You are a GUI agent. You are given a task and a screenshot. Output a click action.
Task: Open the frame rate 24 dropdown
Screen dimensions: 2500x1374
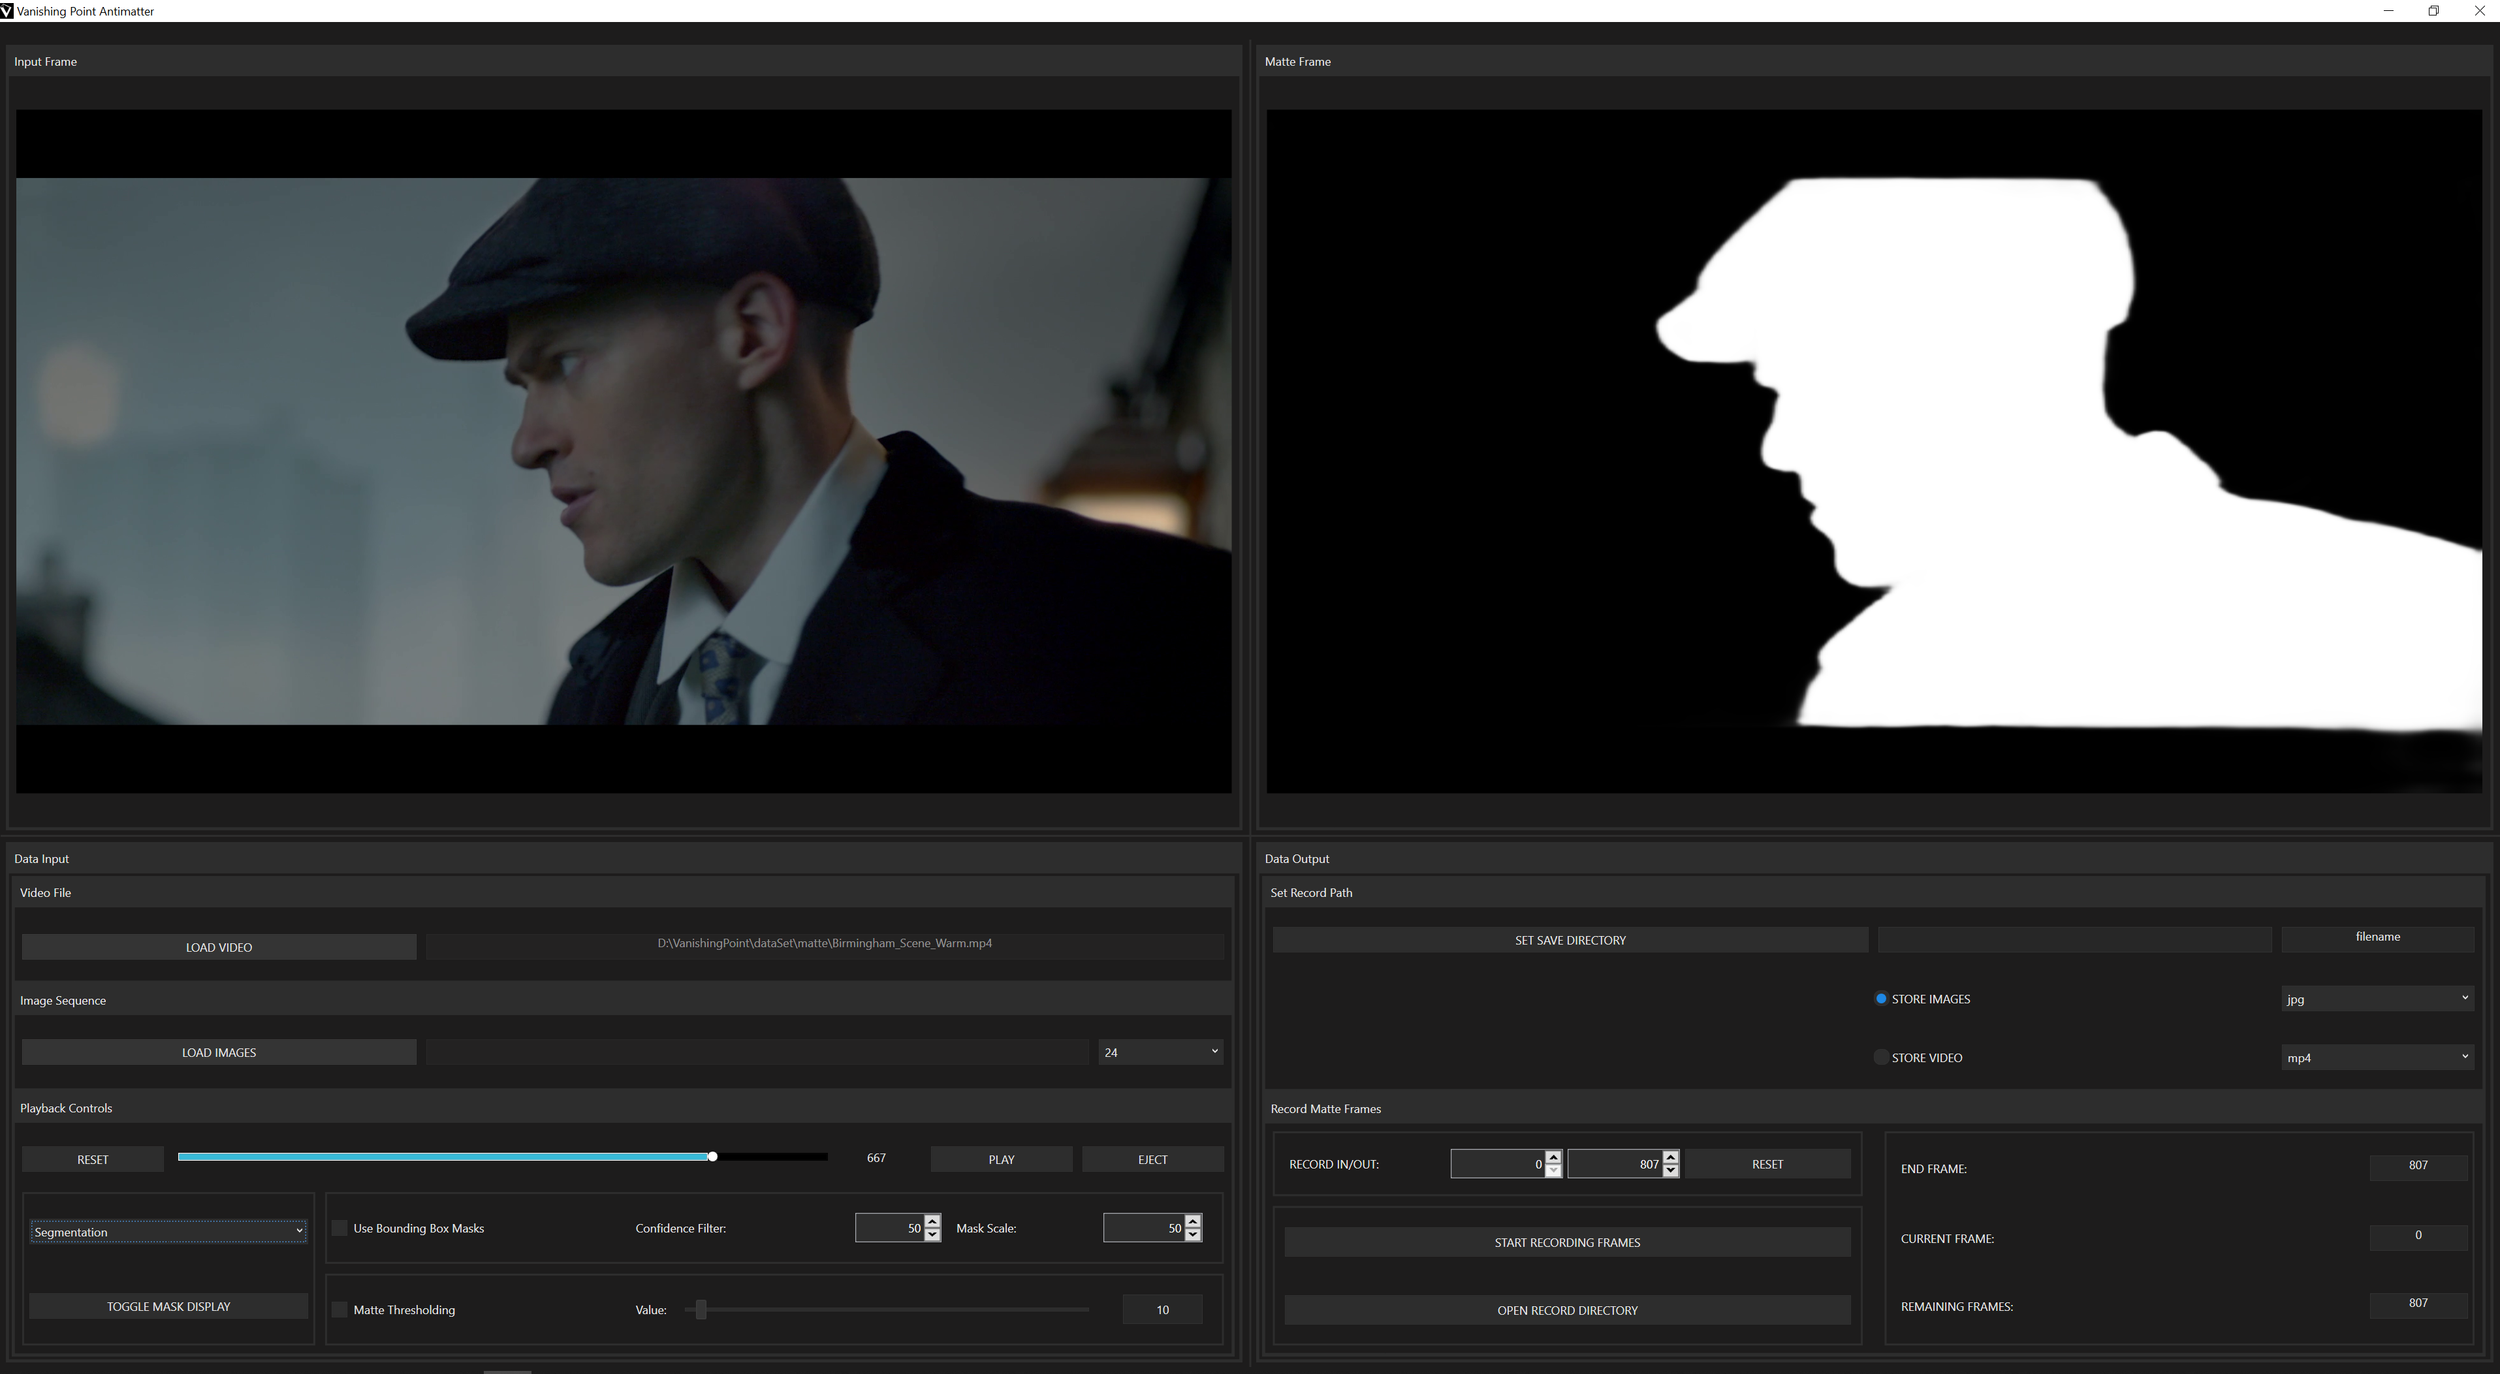1161,1052
